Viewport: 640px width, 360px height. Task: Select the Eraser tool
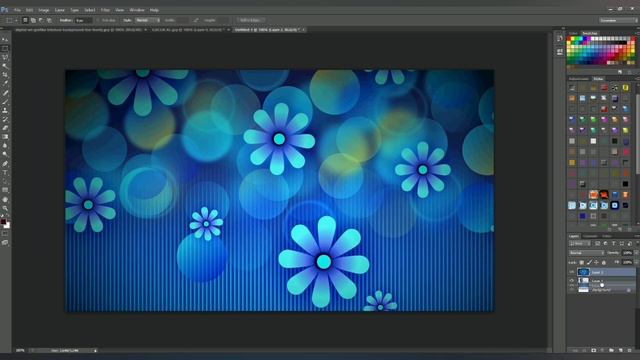(x=5, y=128)
